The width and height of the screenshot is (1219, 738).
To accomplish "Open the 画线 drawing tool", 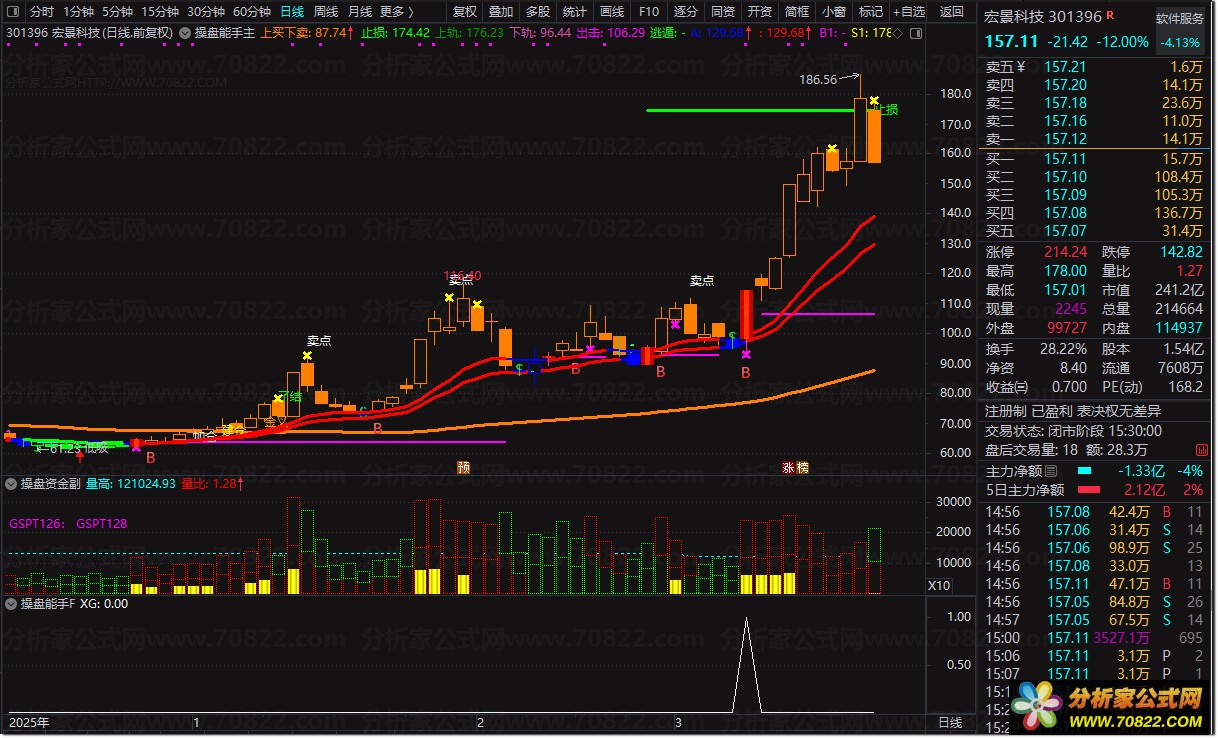I will coord(612,12).
